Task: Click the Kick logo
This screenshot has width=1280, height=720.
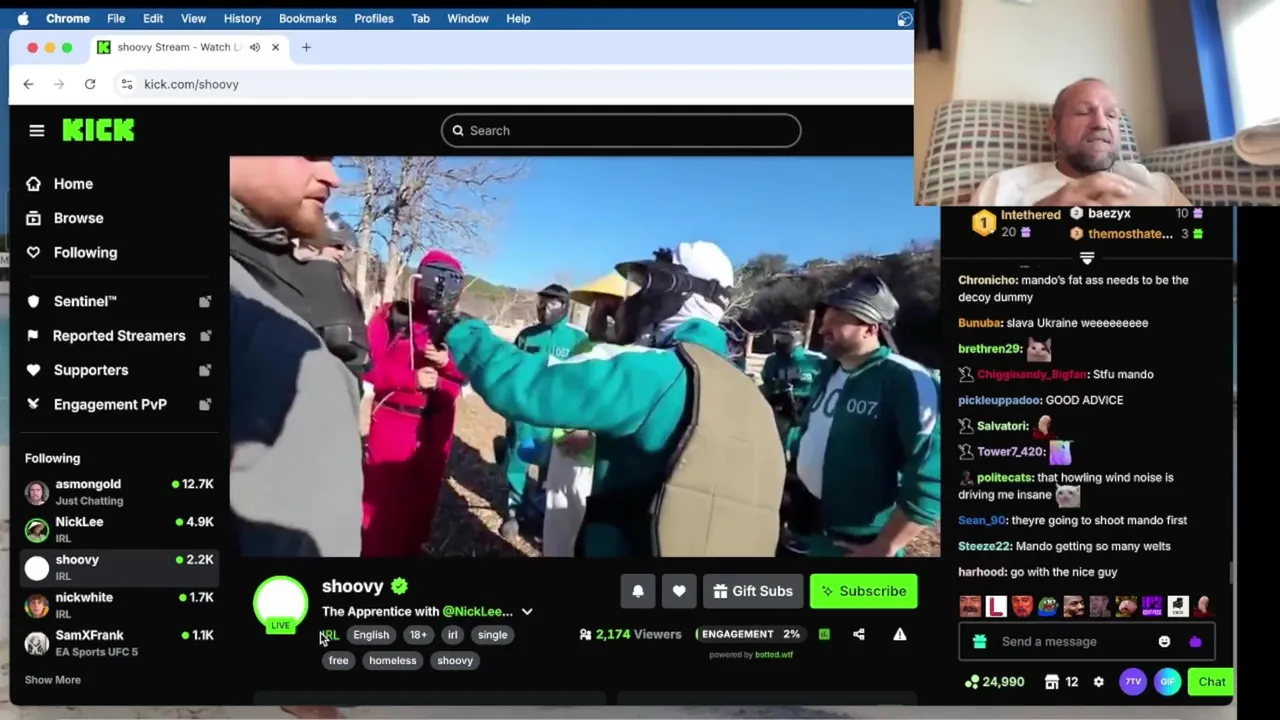Action: click(x=98, y=131)
